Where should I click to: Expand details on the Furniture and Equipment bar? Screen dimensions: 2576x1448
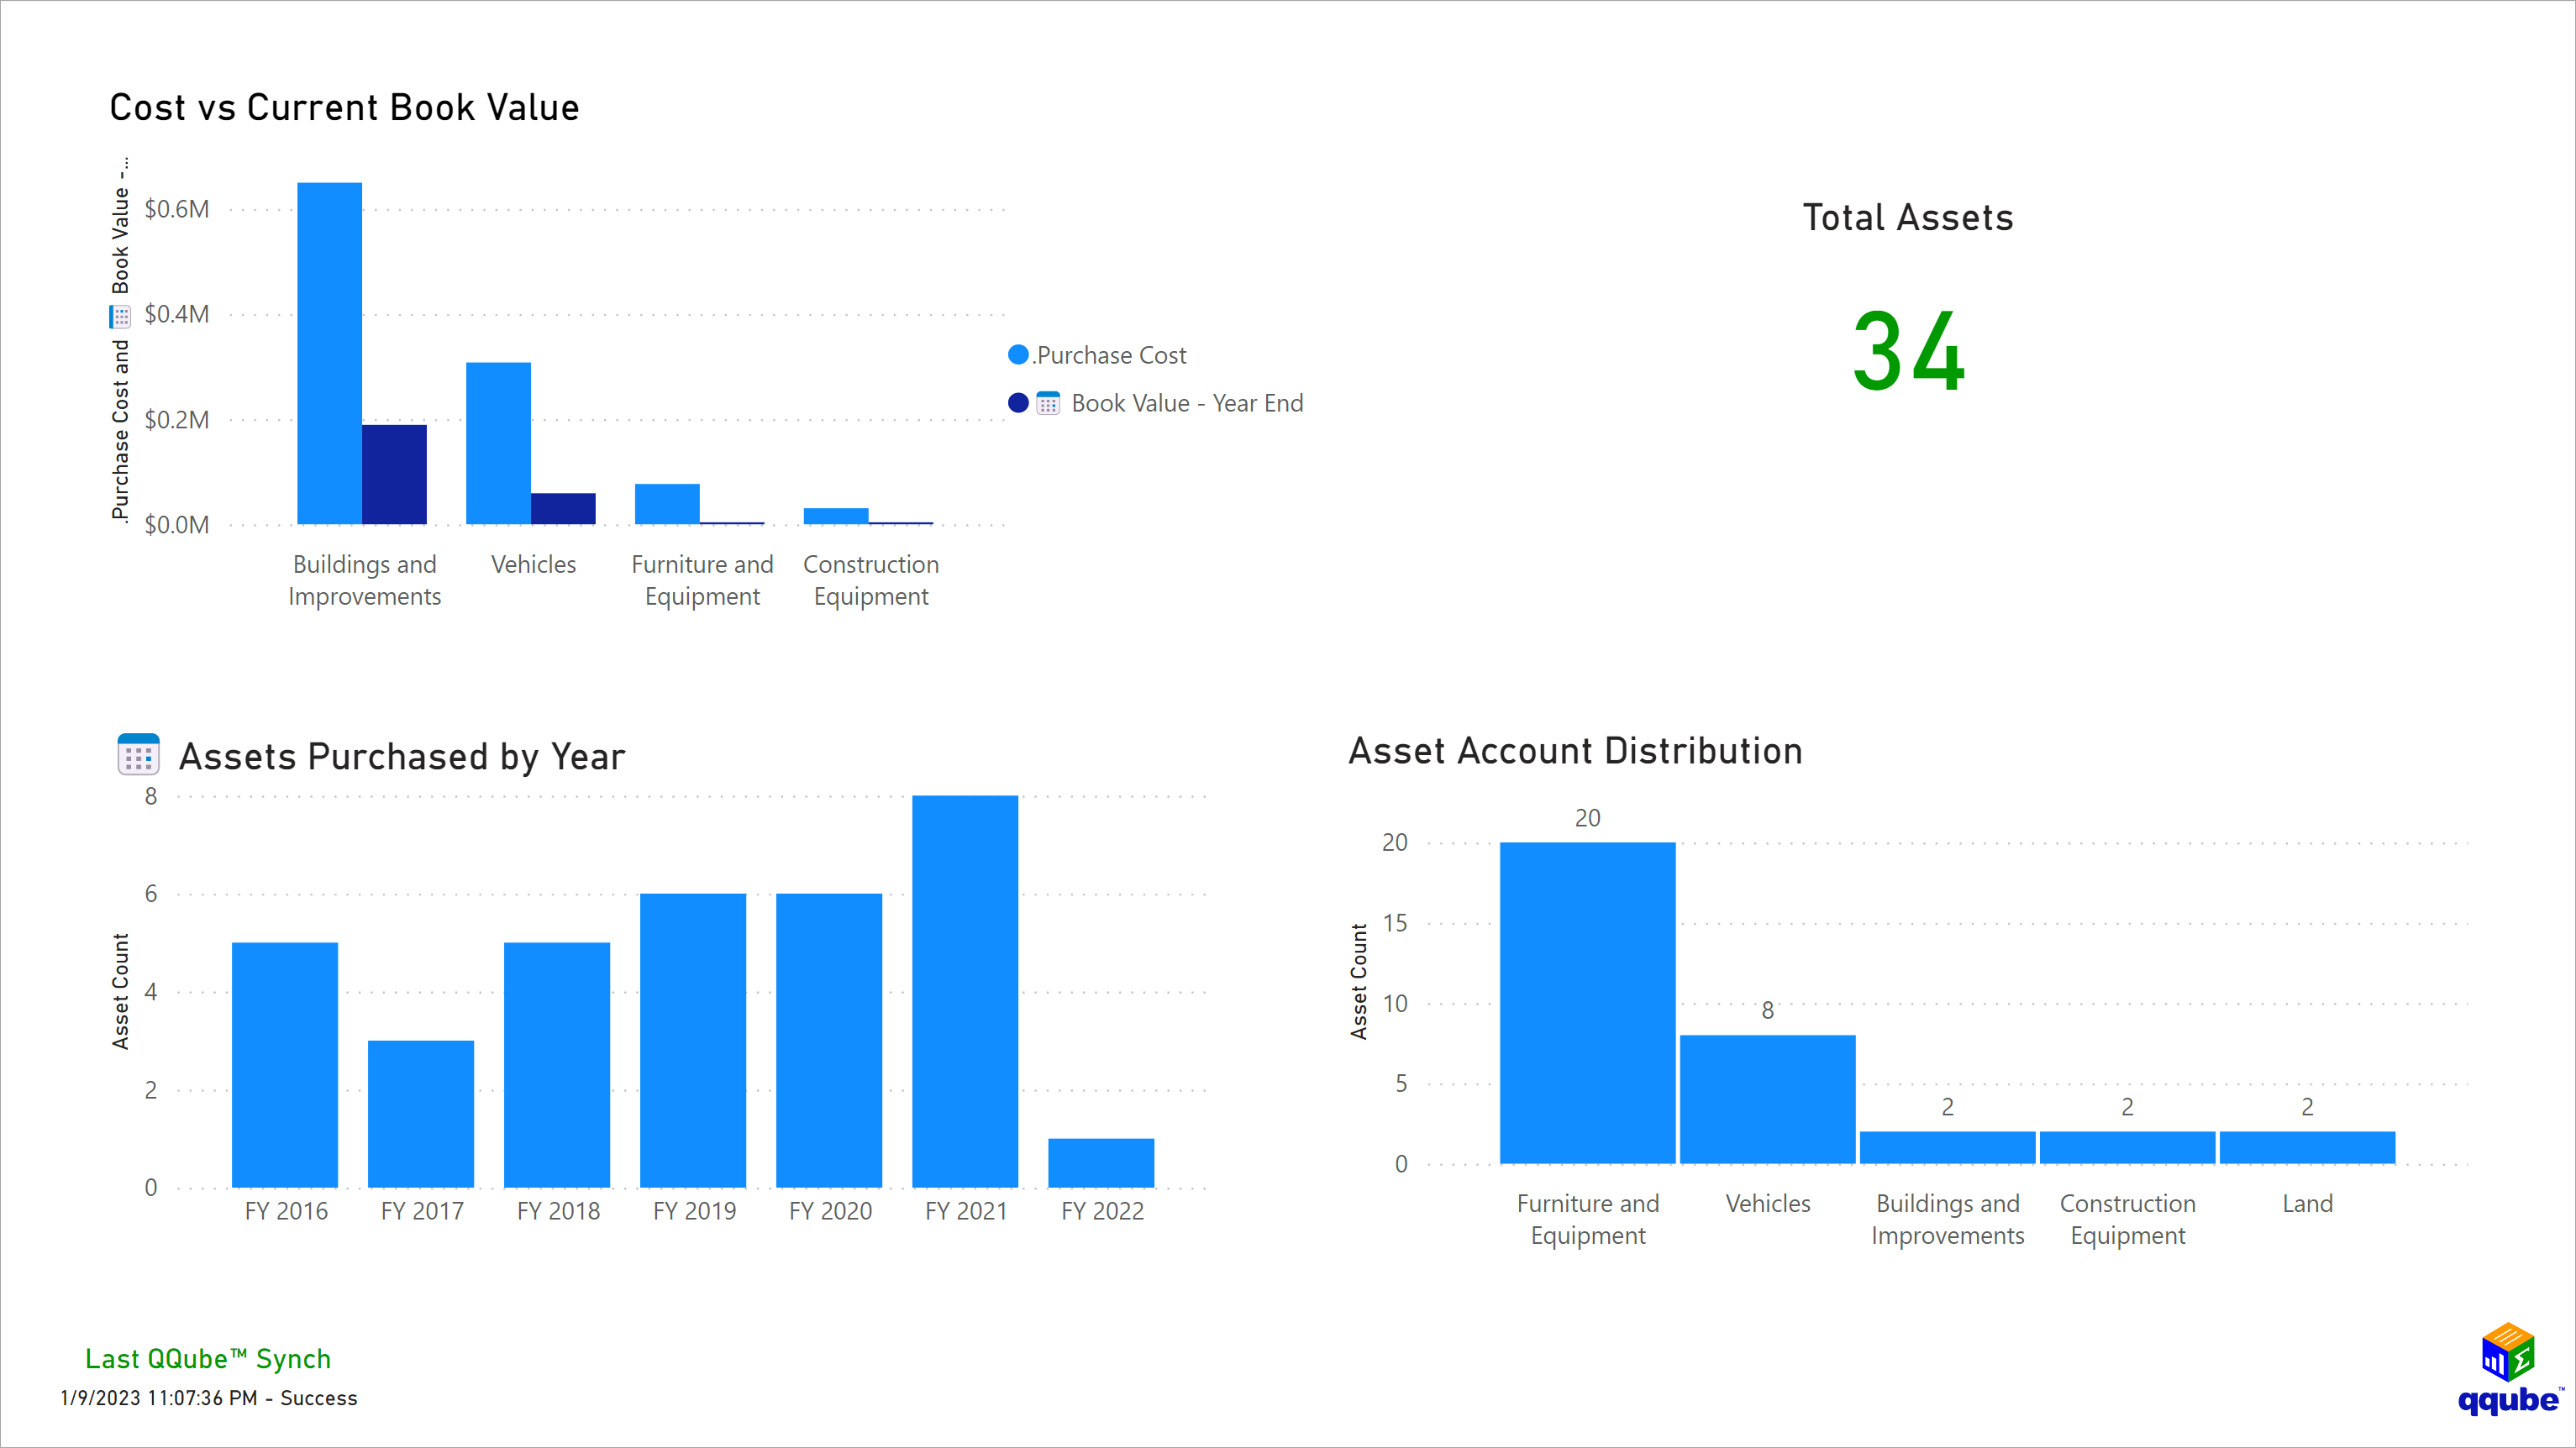click(x=1588, y=1000)
